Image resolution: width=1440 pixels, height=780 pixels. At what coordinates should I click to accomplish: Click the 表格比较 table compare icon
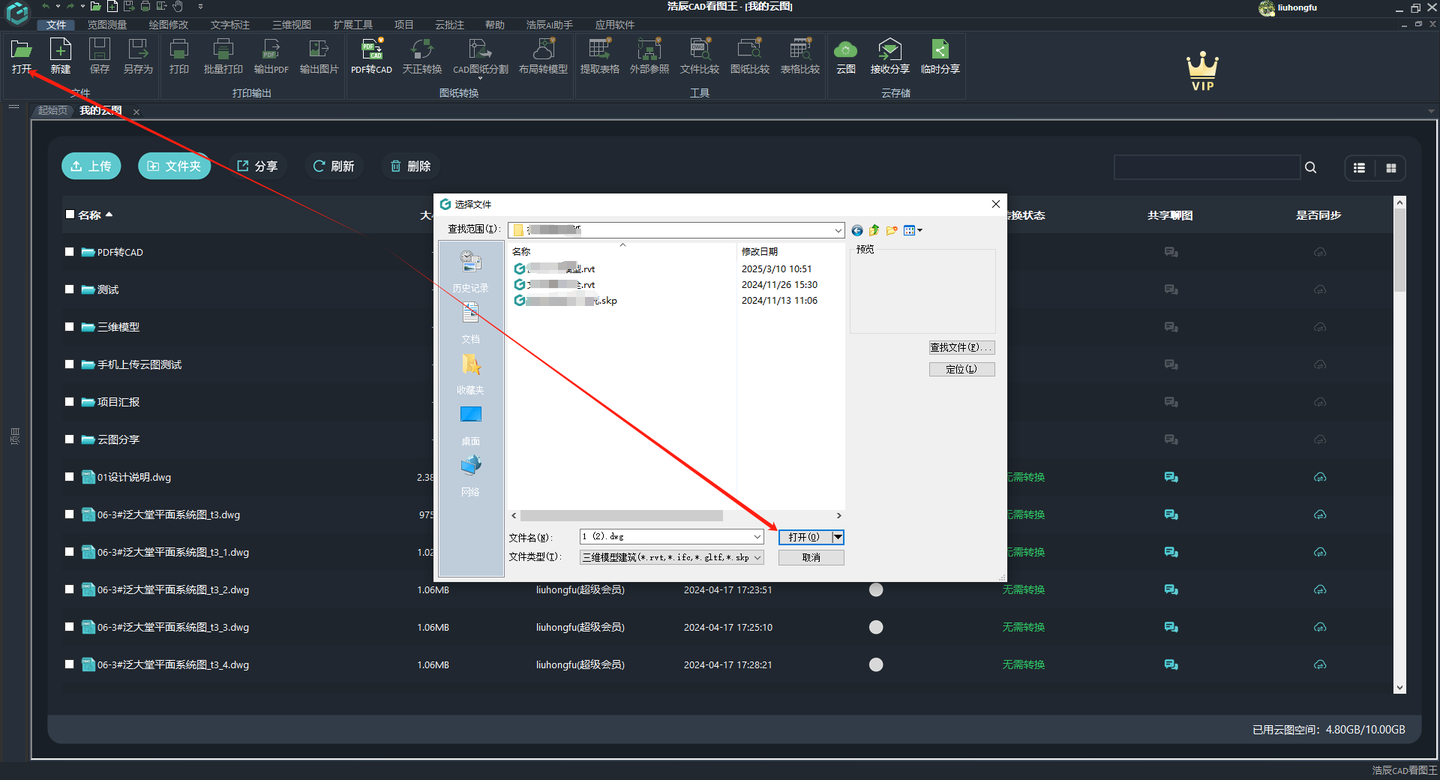(x=799, y=56)
